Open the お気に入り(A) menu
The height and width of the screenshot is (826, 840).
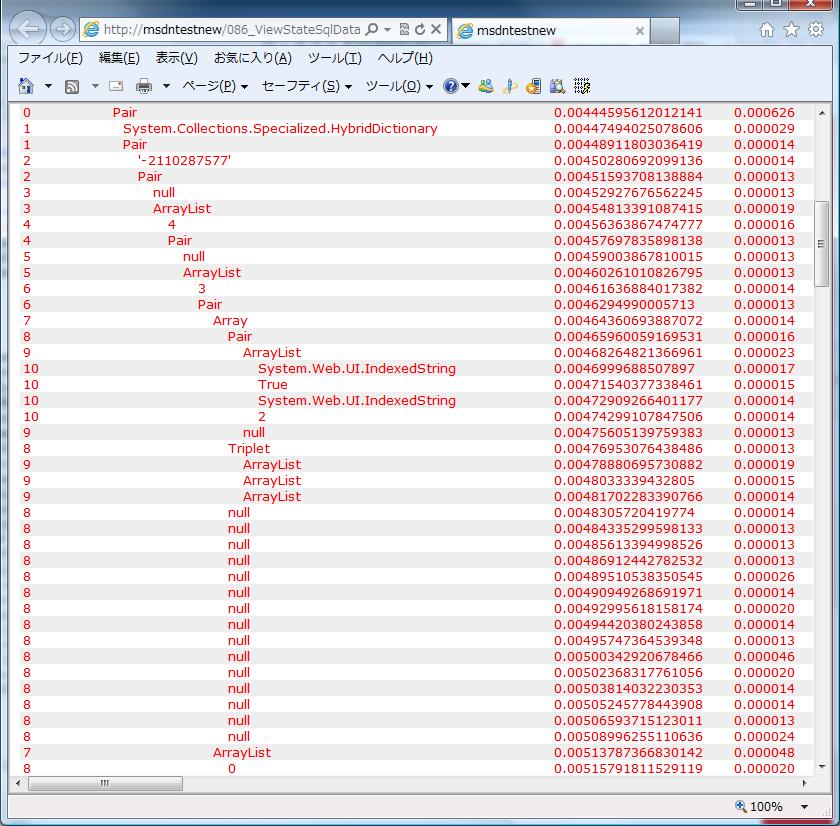(x=252, y=58)
